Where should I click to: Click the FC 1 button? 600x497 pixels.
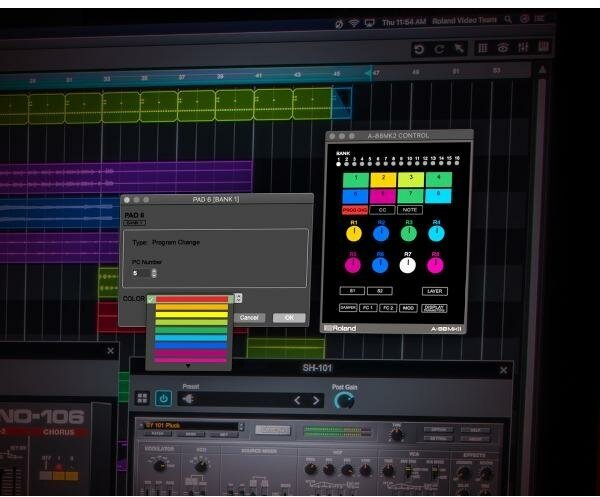[368, 308]
